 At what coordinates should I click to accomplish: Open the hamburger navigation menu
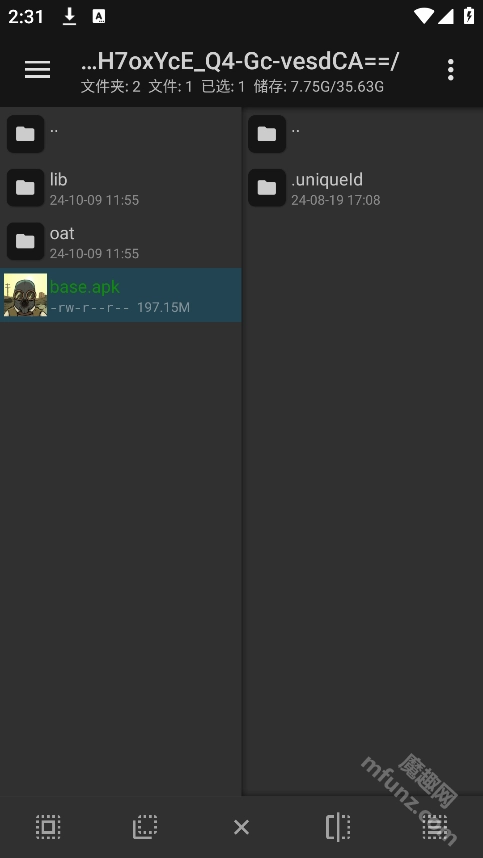[x=37, y=69]
